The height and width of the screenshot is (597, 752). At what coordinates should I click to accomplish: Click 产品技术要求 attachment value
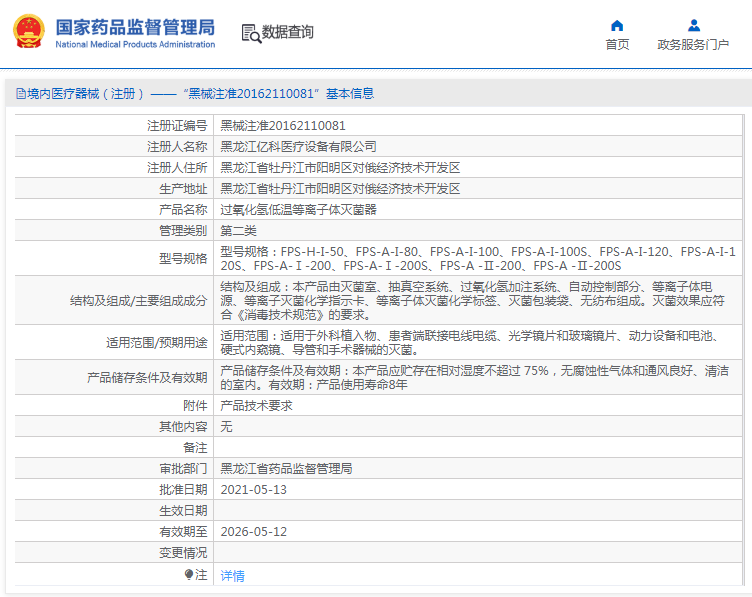(x=256, y=406)
